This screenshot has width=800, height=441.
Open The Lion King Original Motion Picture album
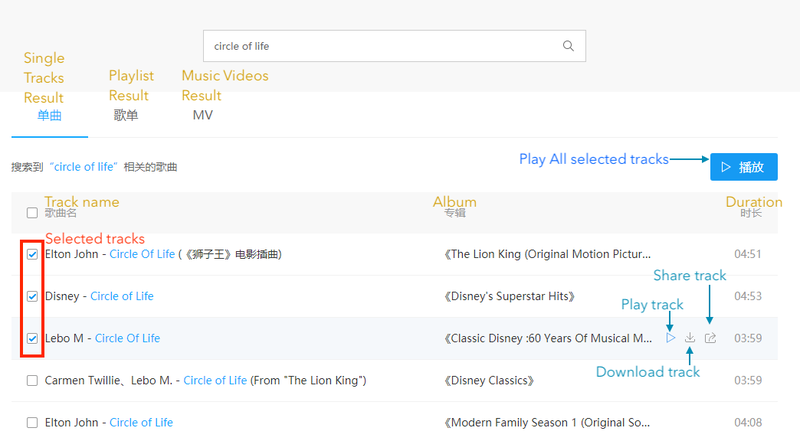[x=547, y=254]
